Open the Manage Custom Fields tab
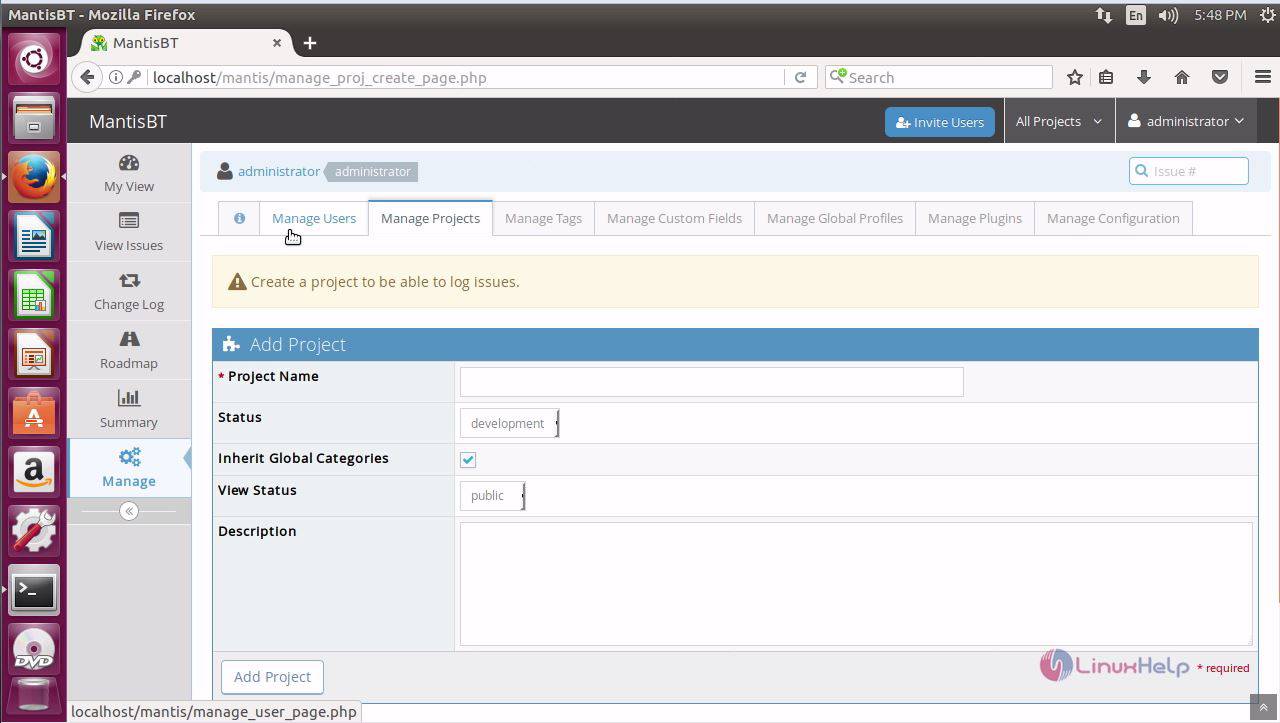The height and width of the screenshot is (723, 1280). 674,218
